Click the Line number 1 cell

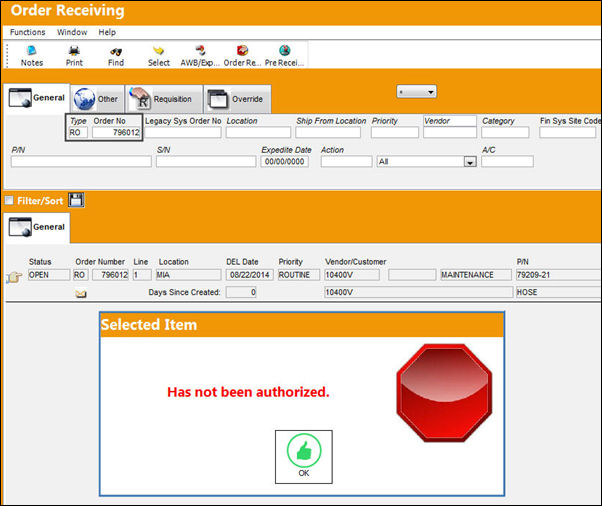coord(142,275)
